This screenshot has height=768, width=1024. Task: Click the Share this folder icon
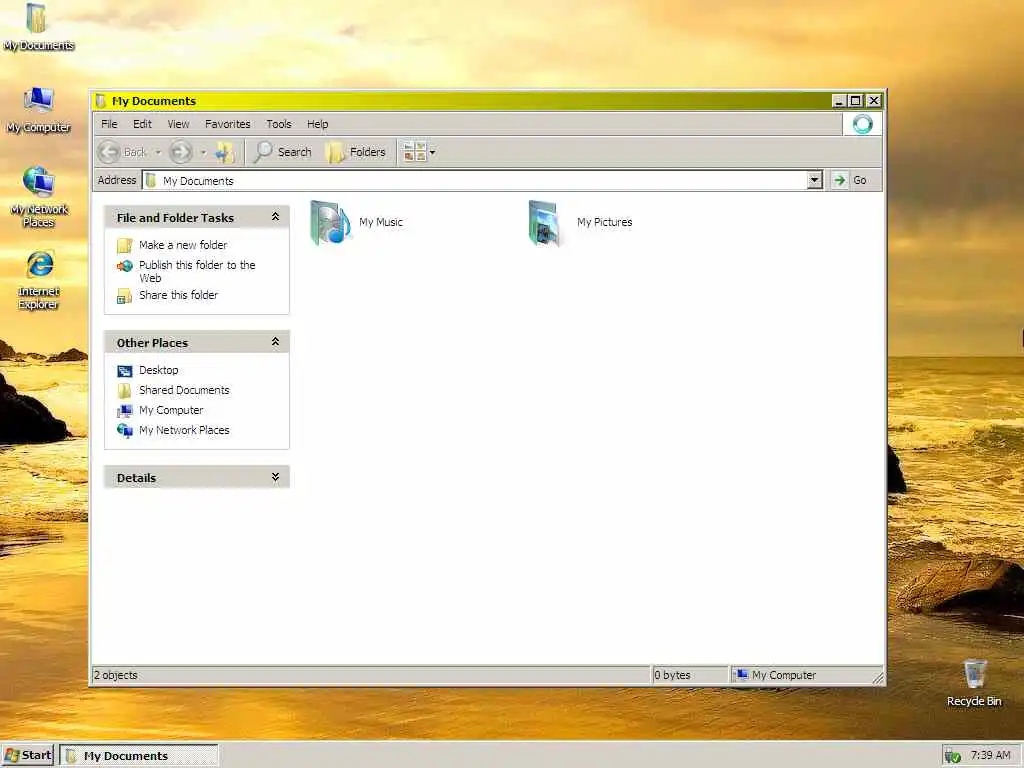[125, 296]
